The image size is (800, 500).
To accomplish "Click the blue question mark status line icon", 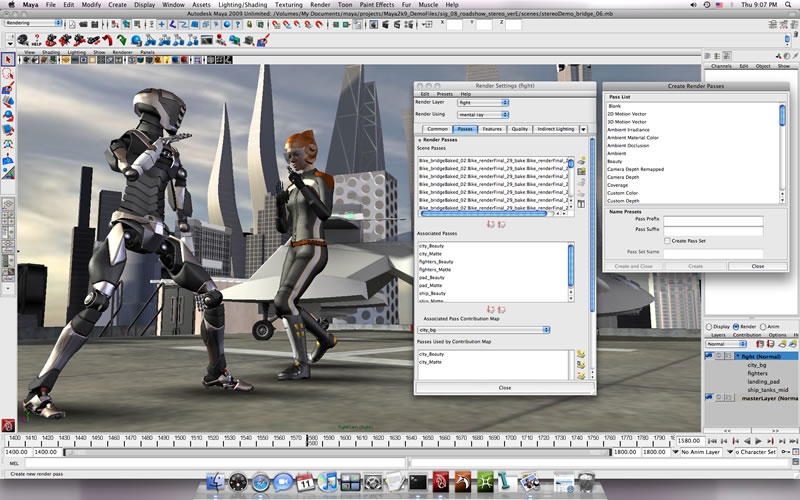I will tap(238, 24).
